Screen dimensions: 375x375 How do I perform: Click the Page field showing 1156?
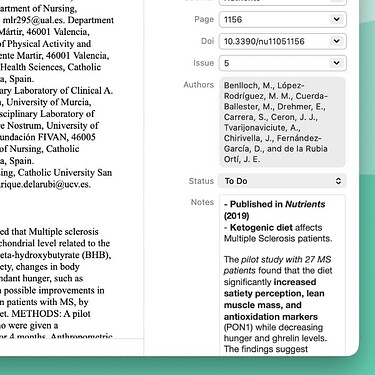(x=282, y=19)
